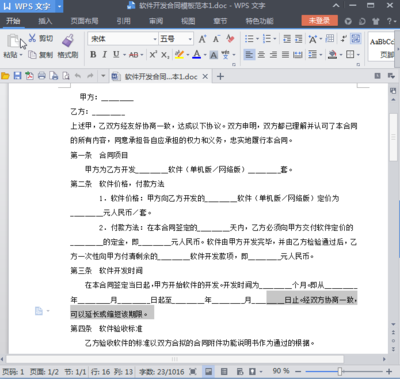Click the new document tab plus button
The height and width of the screenshot is (379, 400).
pos(220,76)
